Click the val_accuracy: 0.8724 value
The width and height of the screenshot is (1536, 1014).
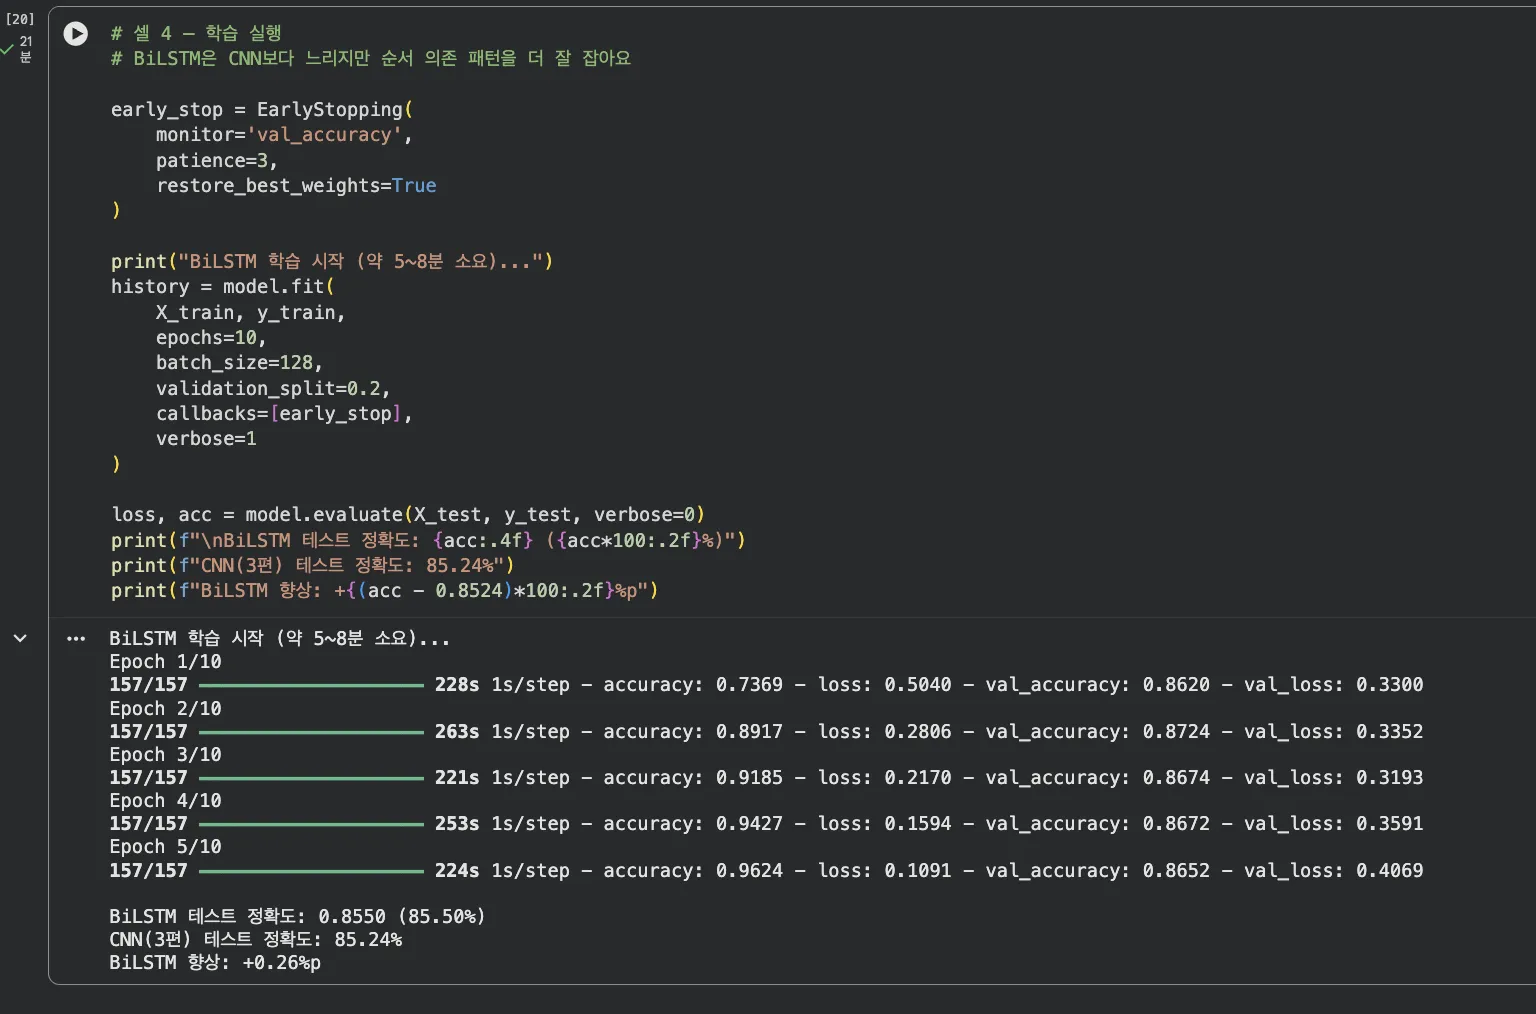(1097, 732)
